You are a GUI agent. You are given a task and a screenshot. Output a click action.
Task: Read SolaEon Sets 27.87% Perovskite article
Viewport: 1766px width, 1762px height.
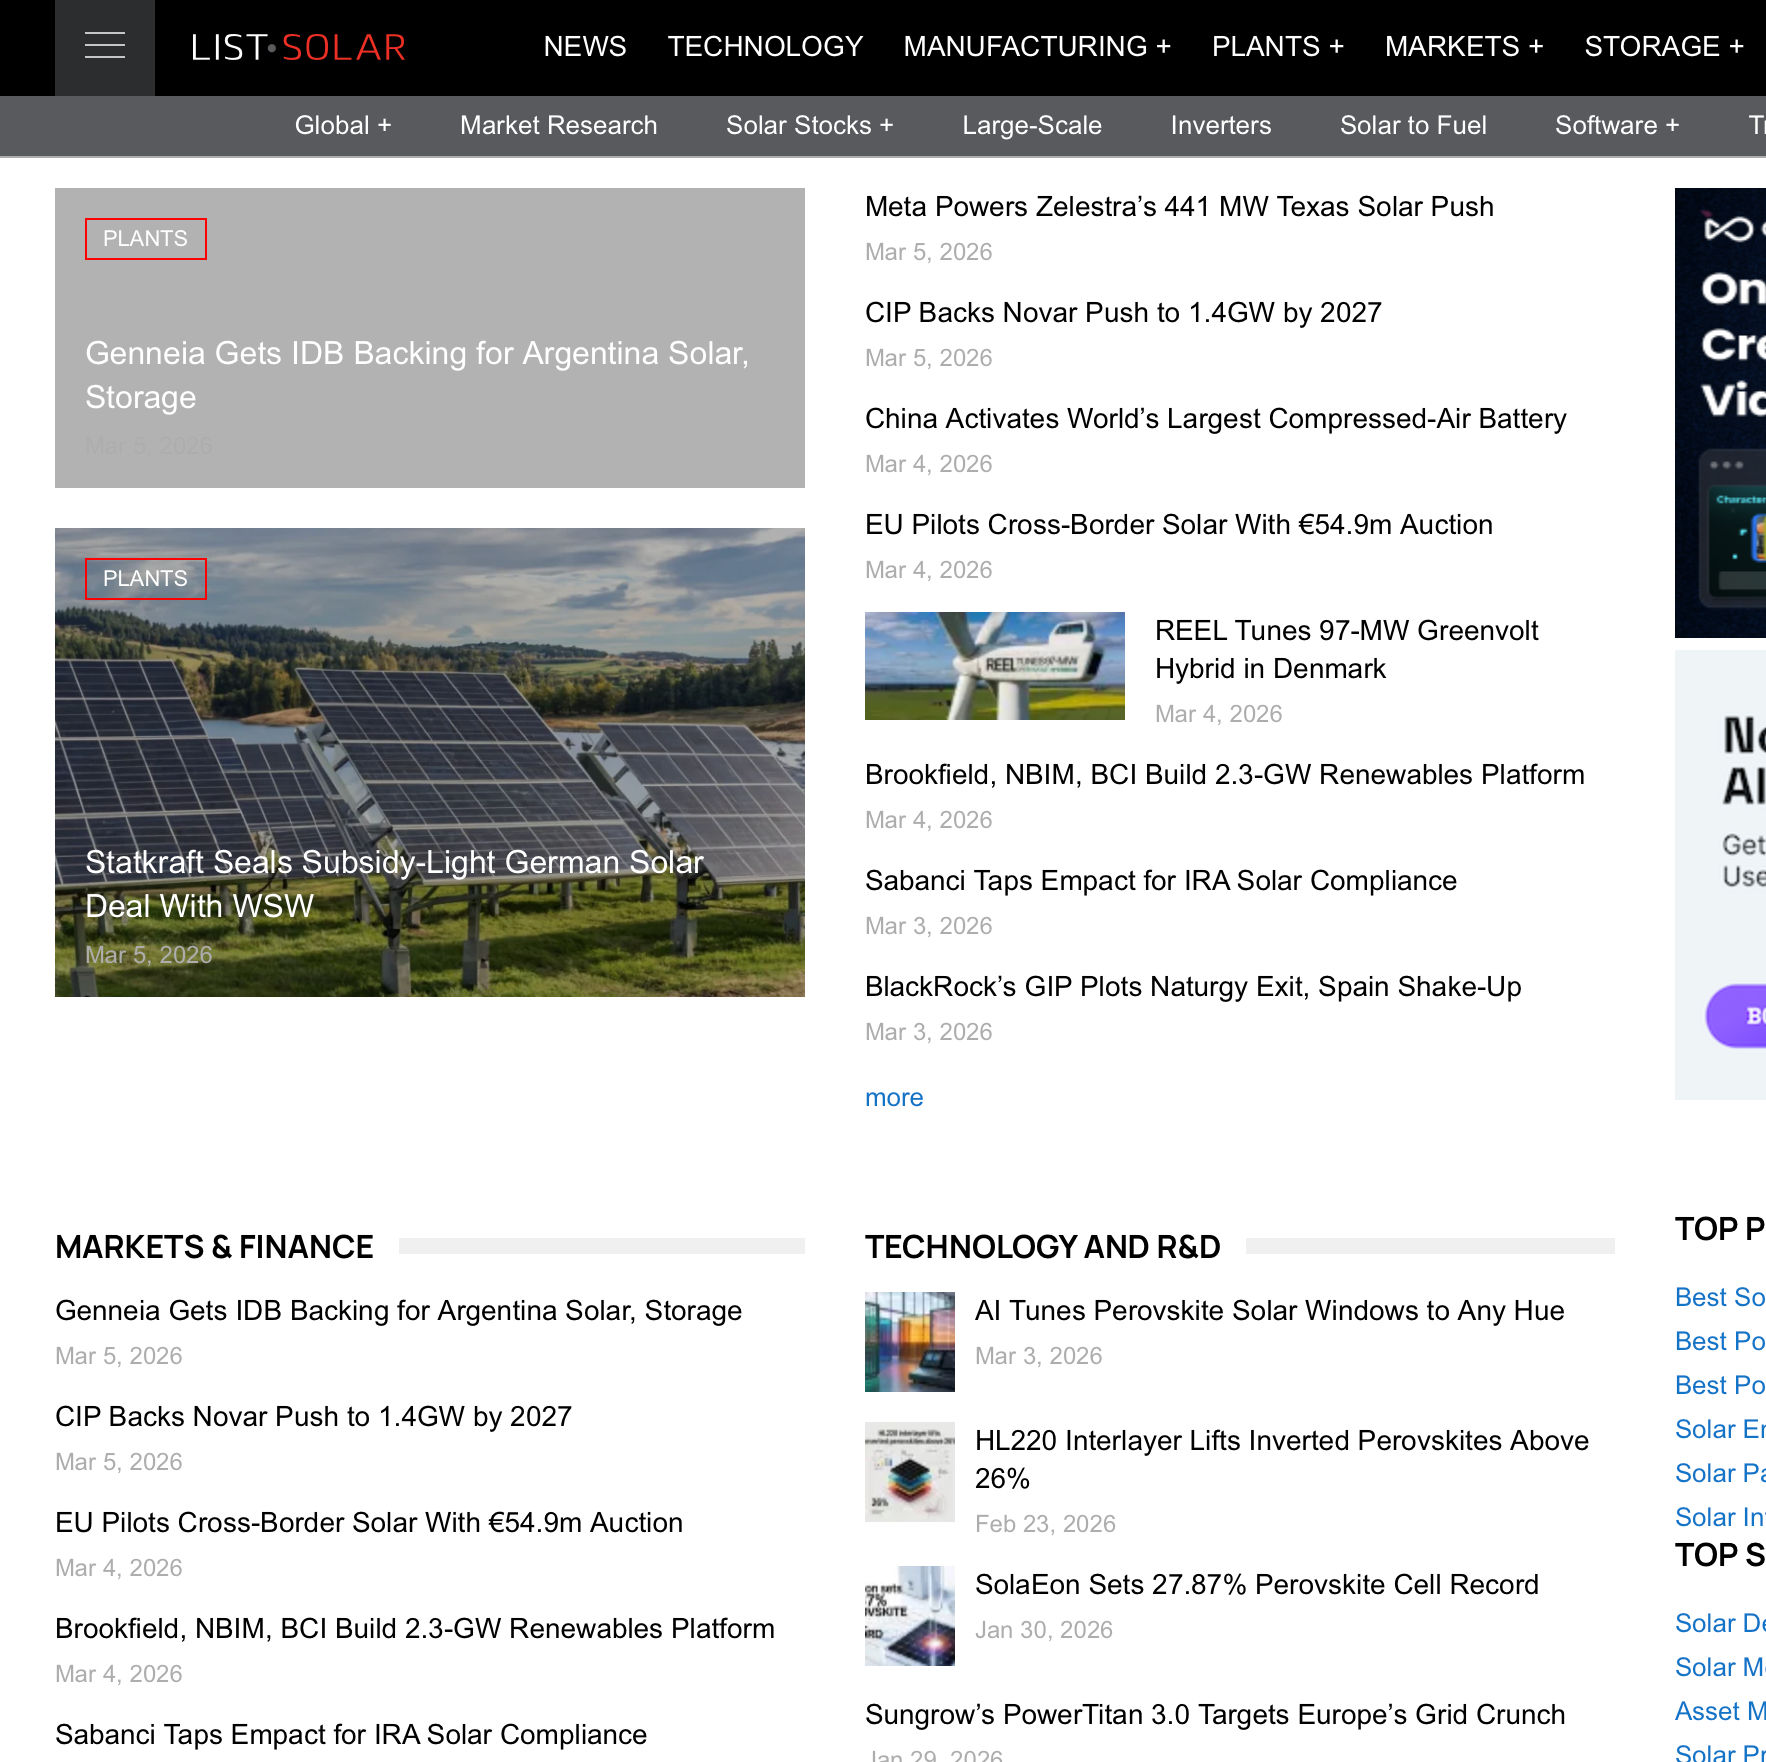pyautogui.click(x=1256, y=1585)
